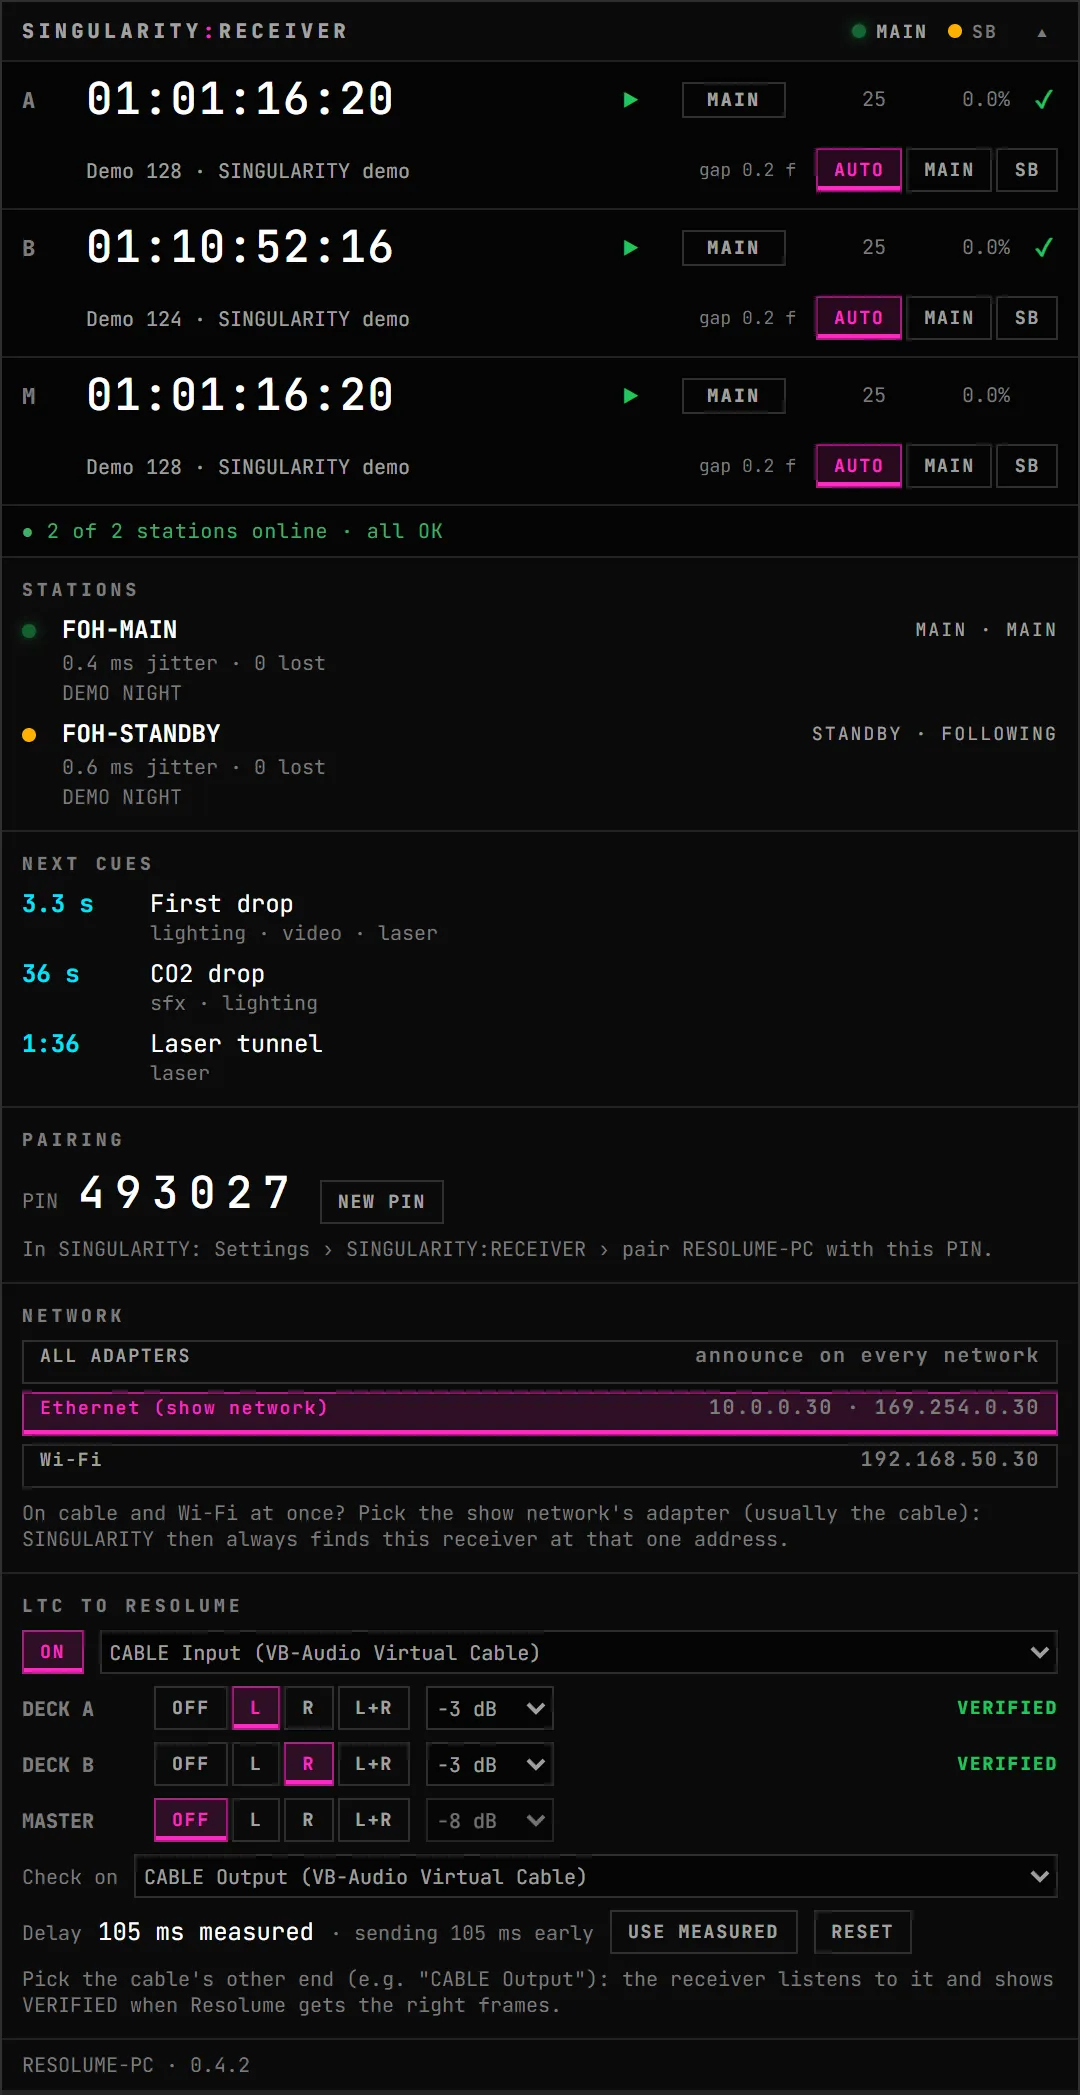Open the CABLE Input output device dropdown

pos(579,1652)
